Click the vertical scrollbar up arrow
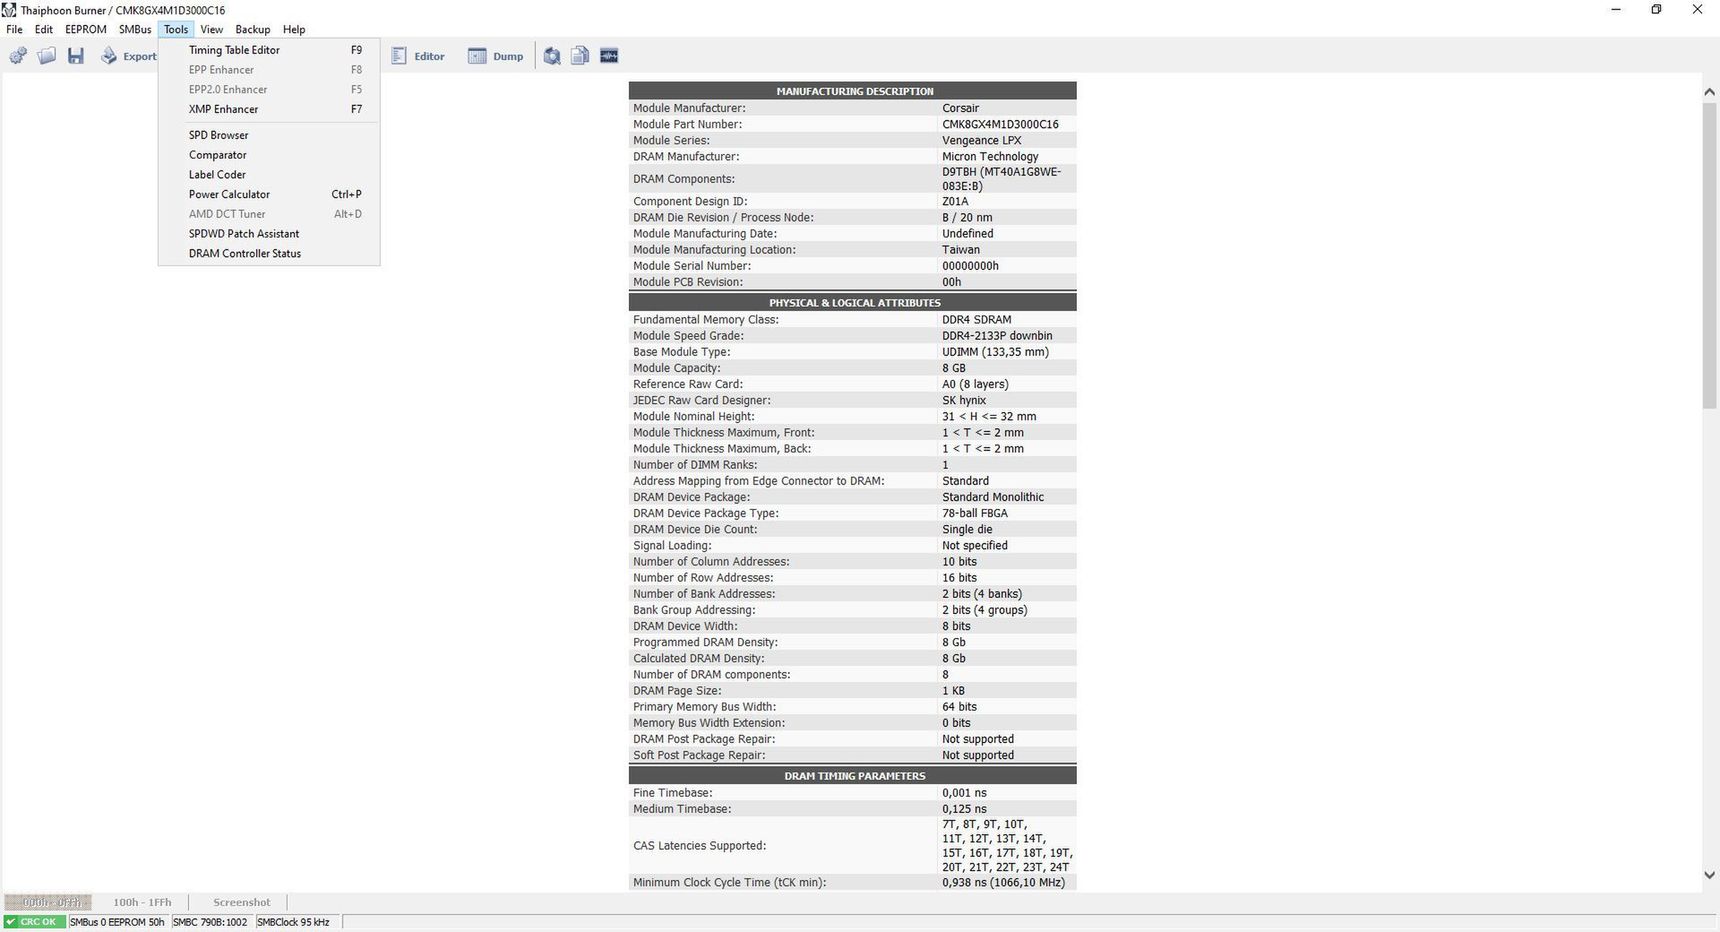The height and width of the screenshot is (932, 1720). point(1709,91)
